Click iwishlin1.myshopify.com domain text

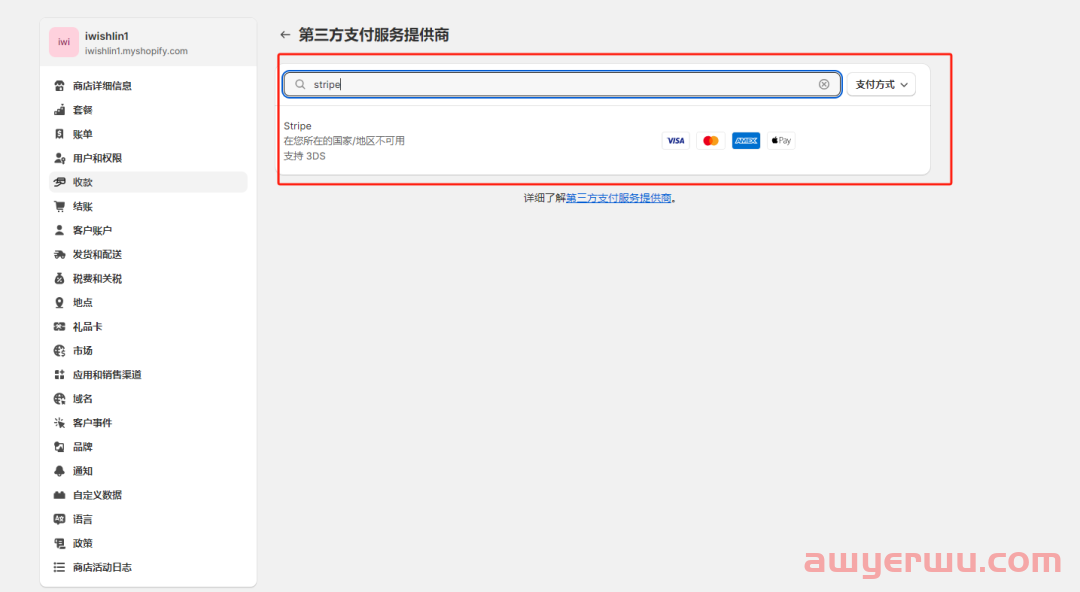(136, 51)
